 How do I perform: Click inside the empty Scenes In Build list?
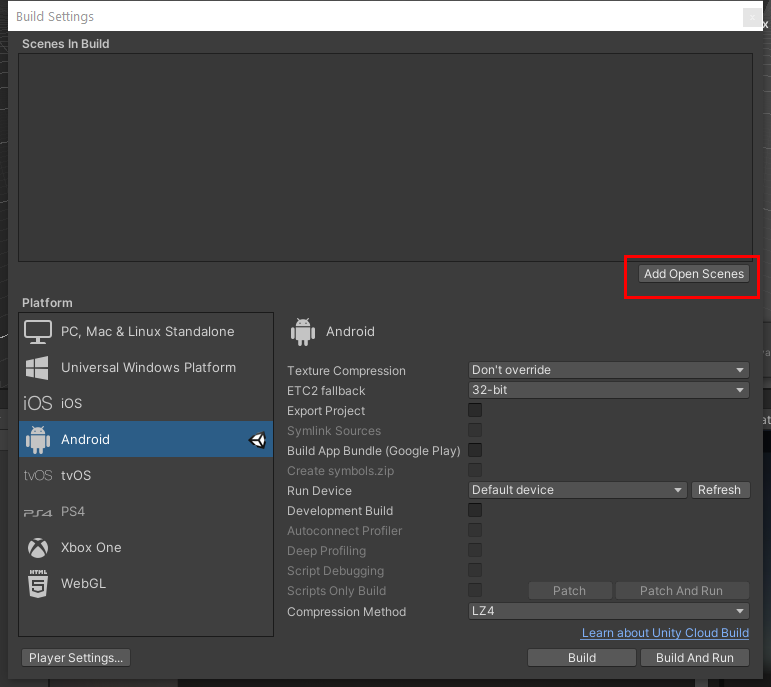tap(385, 158)
